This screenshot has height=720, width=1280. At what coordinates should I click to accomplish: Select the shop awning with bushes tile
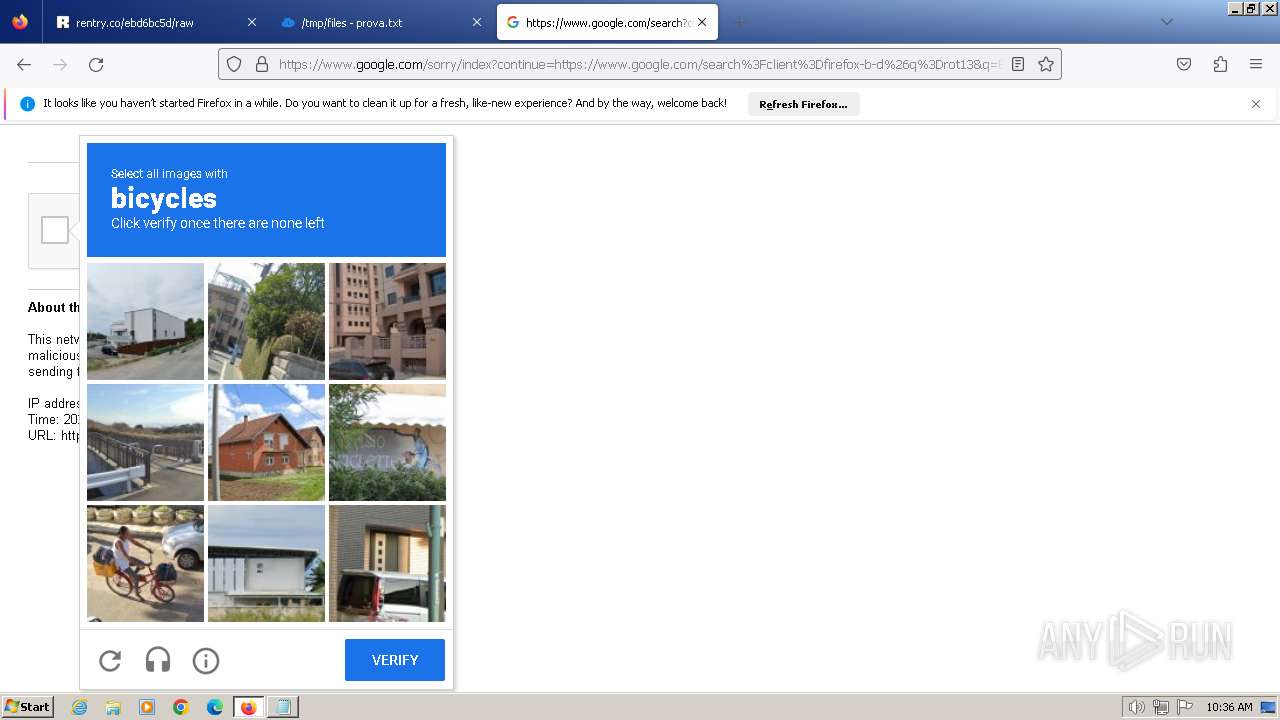coord(387,442)
